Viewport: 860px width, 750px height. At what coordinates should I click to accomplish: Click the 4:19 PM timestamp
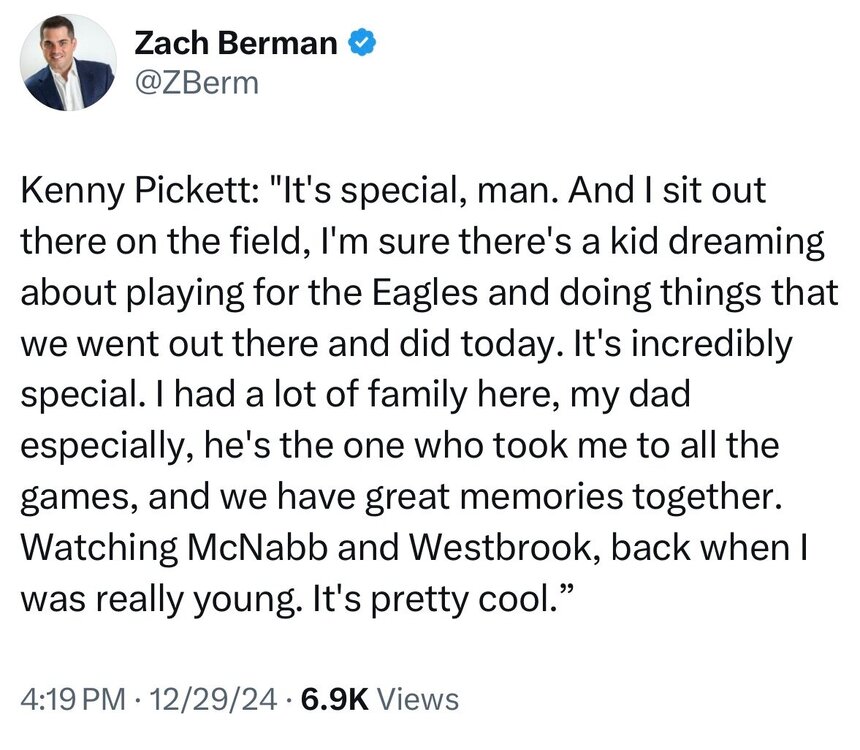73,699
